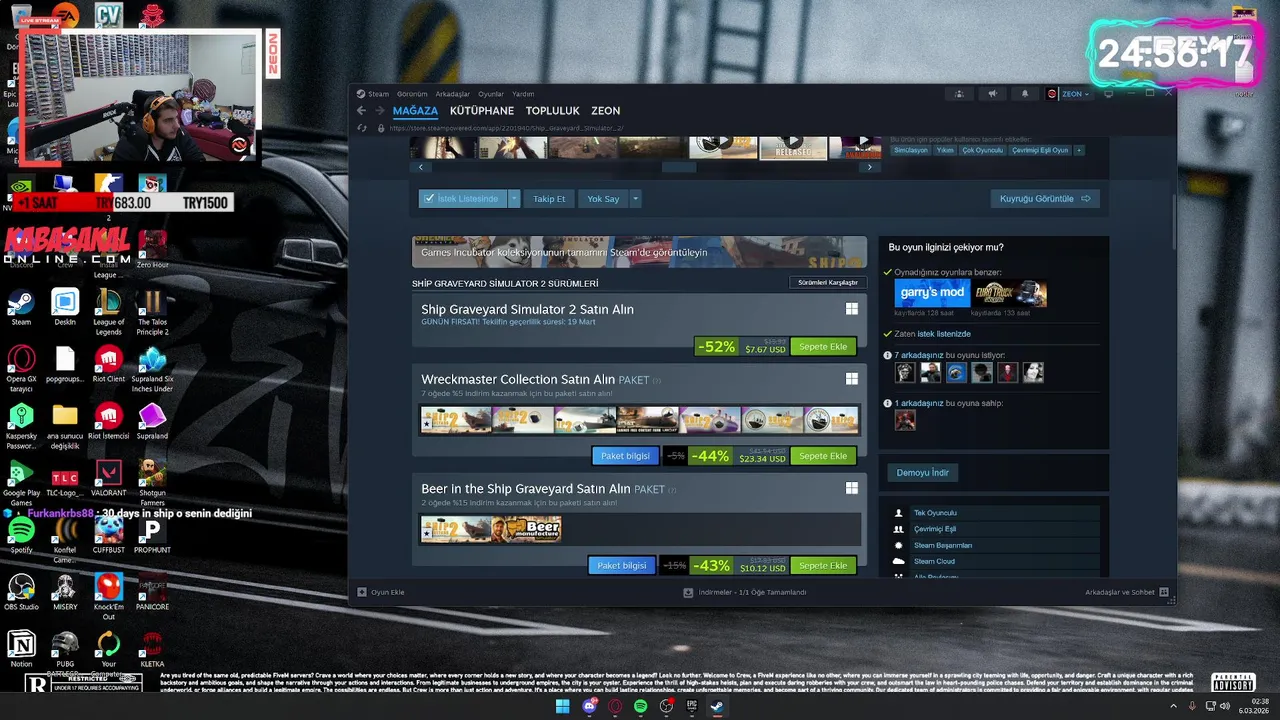The height and width of the screenshot is (720, 1280).
Task: Click the Garry's Mod similar game thumbnail
Action: [931, 293]
